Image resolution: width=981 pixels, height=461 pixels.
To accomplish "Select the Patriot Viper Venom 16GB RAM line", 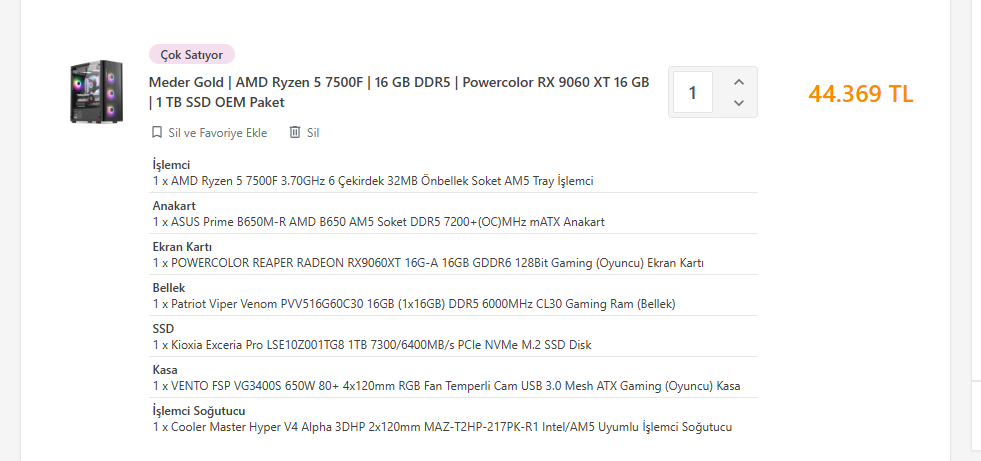I will tap(414, 304).
